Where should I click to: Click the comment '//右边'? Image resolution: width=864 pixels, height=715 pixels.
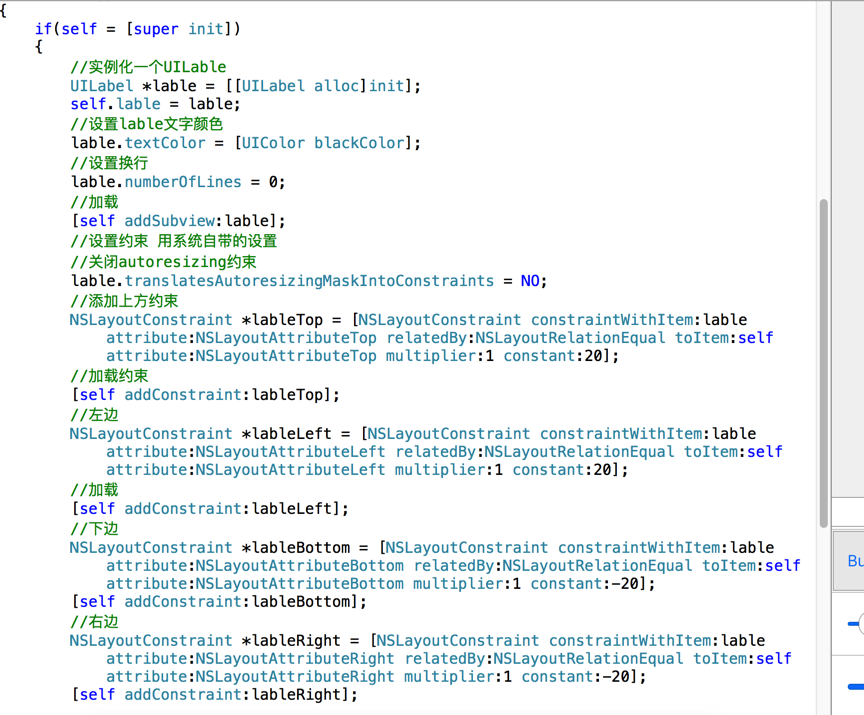[94, 622]
